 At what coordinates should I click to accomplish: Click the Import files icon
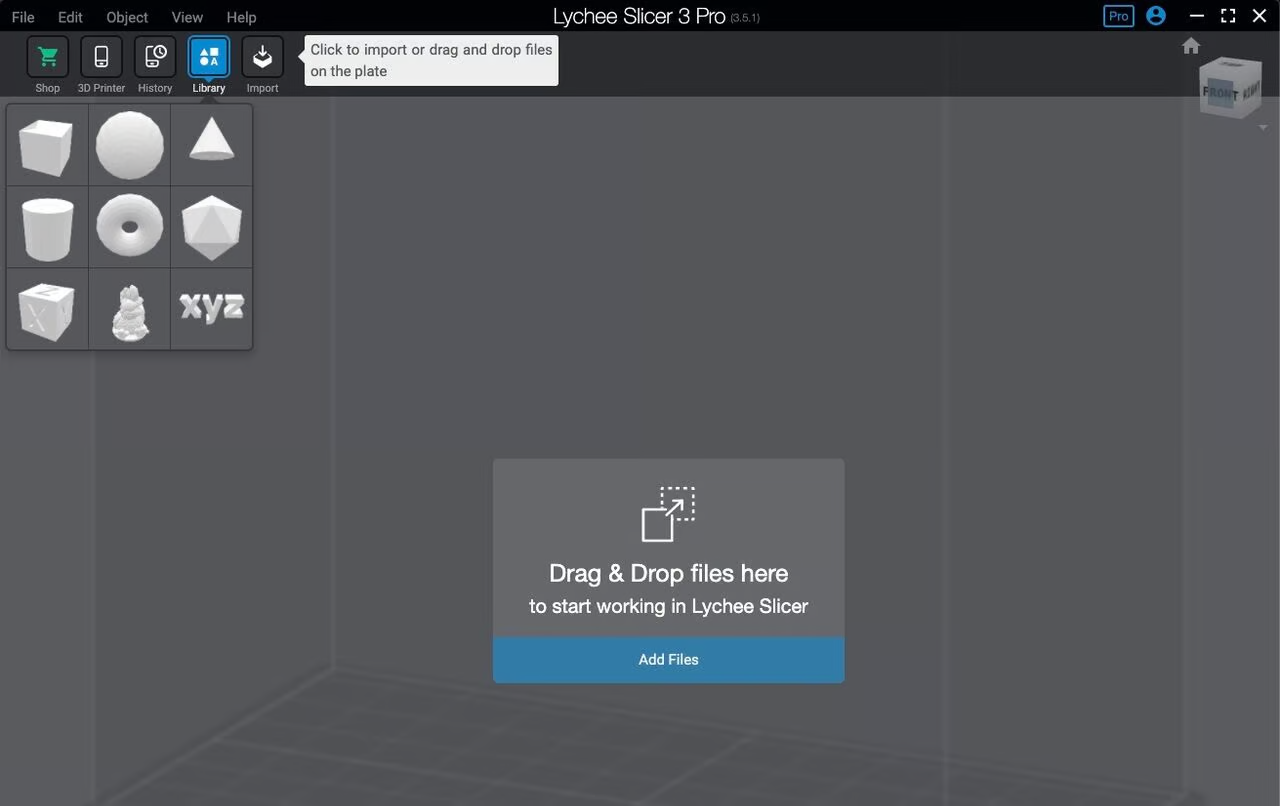click(x=262, y=58)
